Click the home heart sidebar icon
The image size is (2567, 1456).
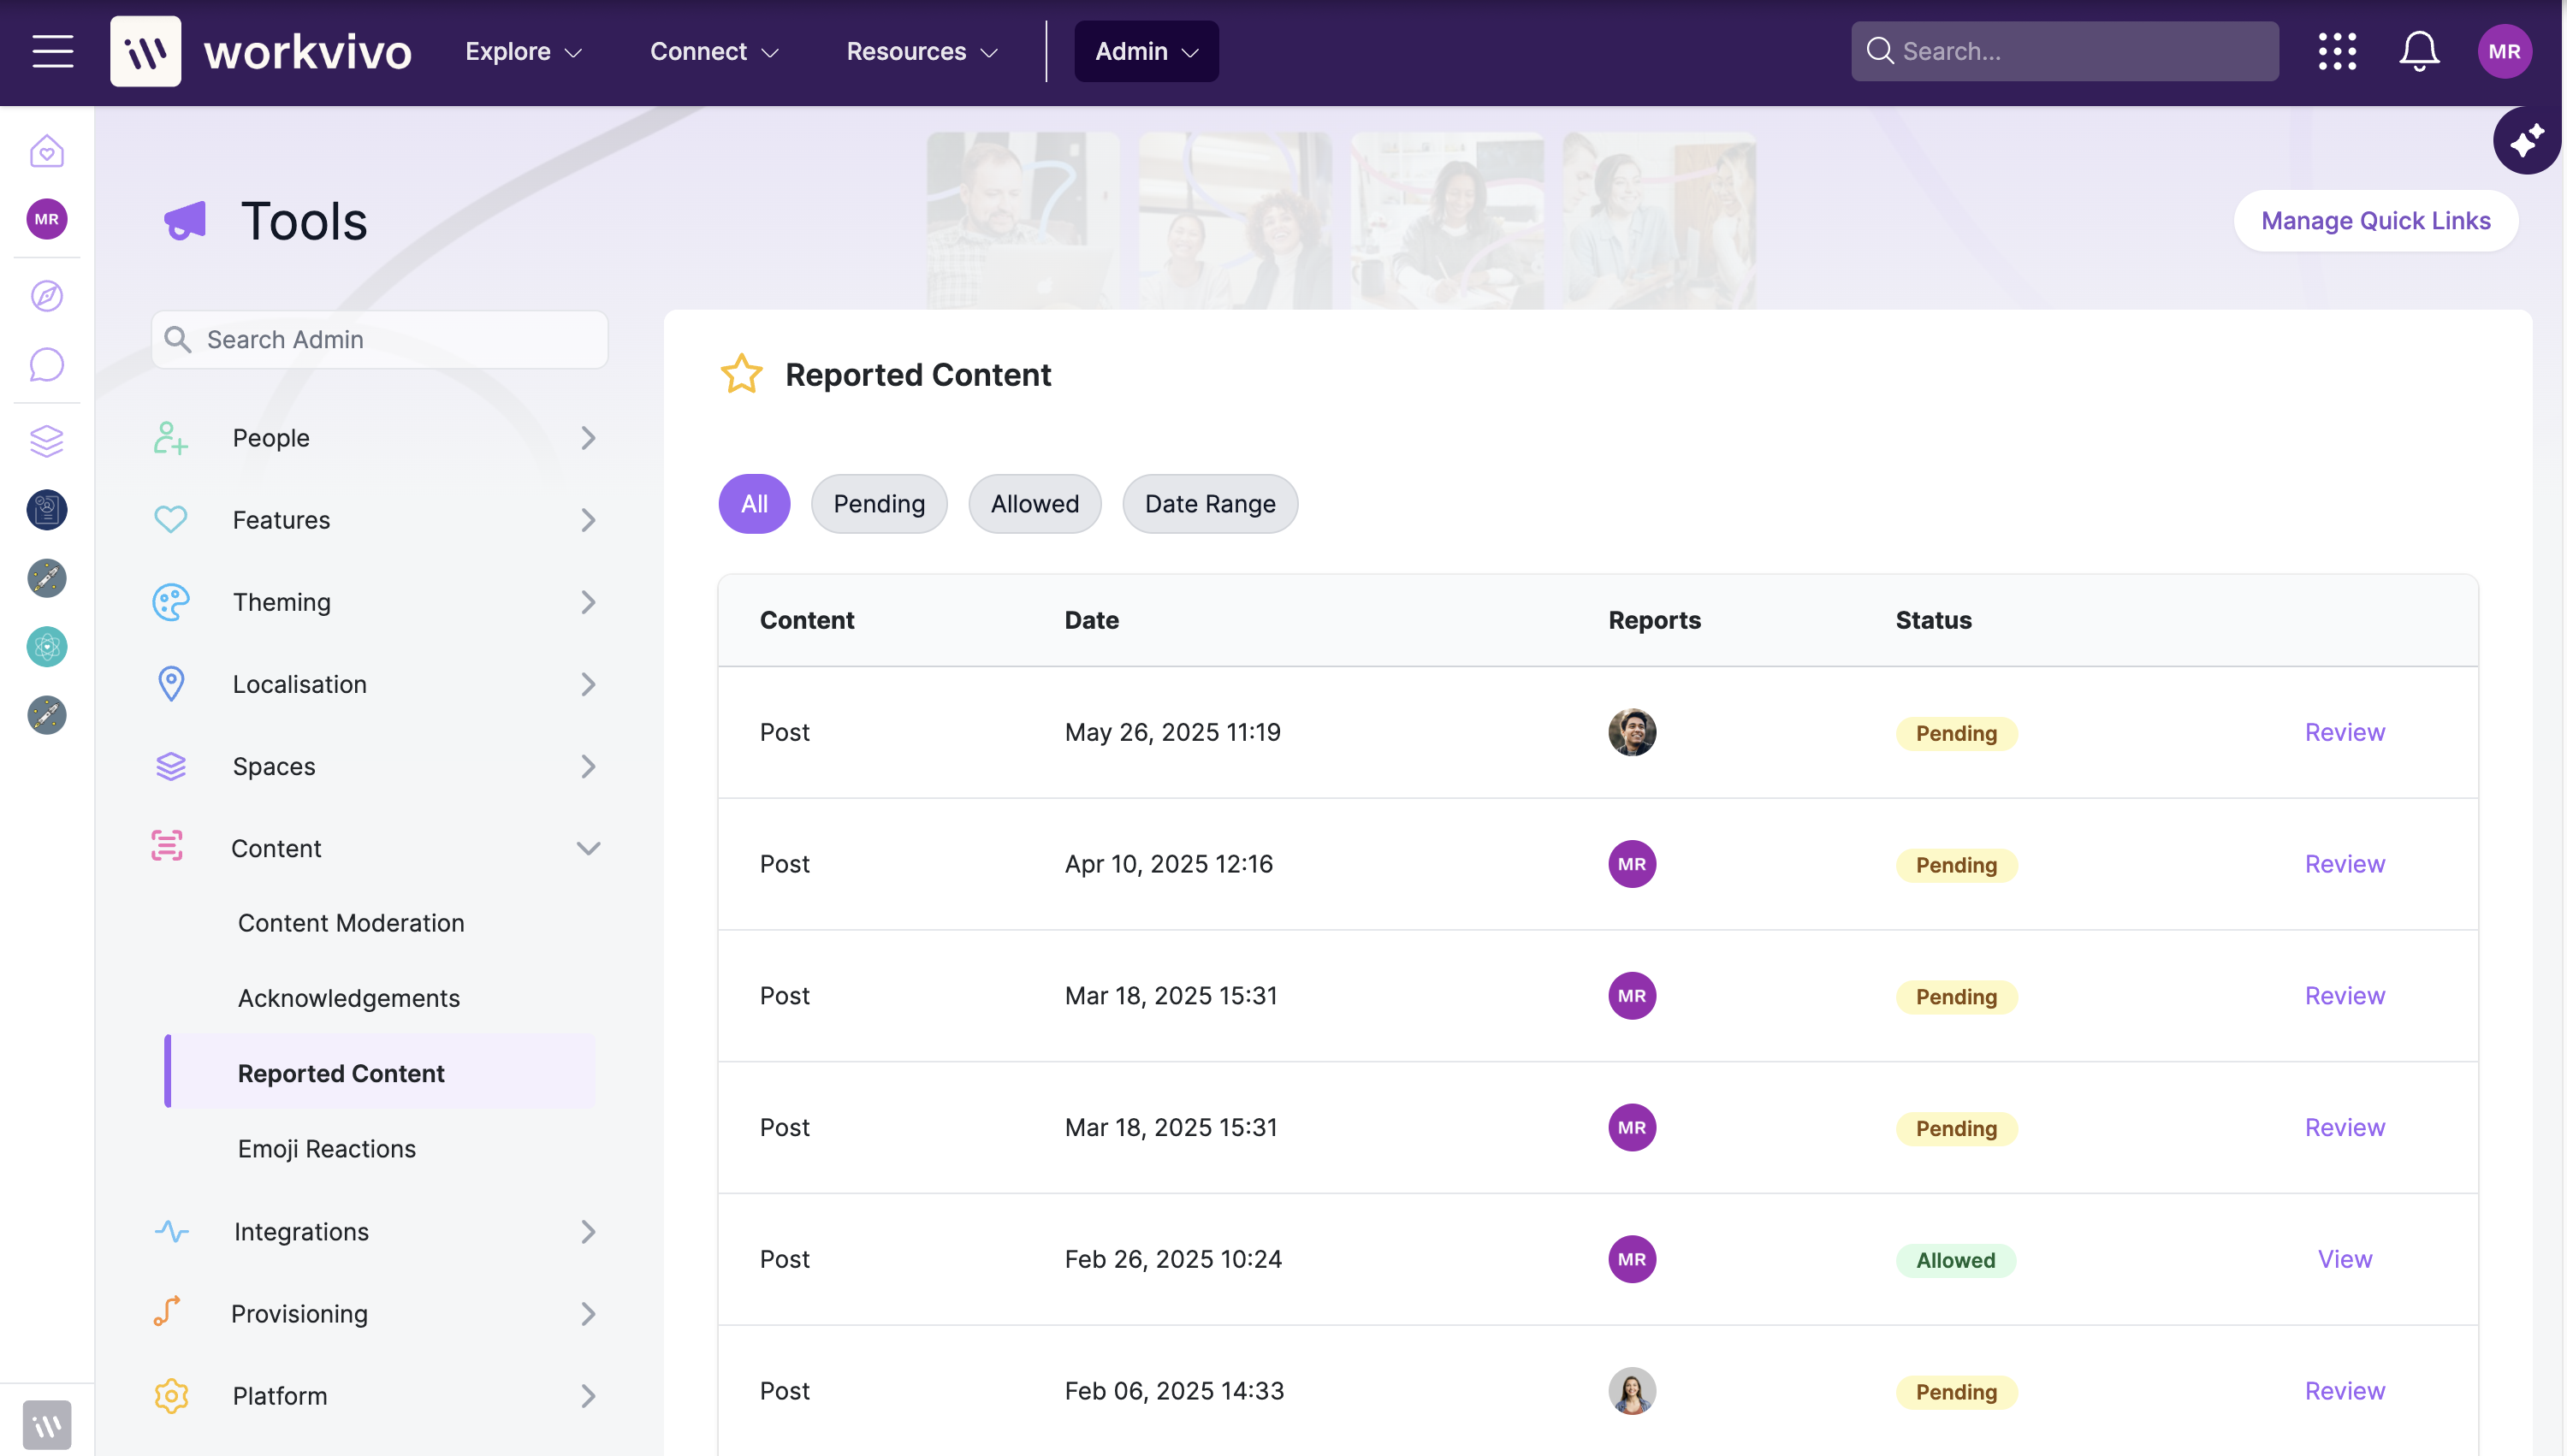(x=46, y=151)
